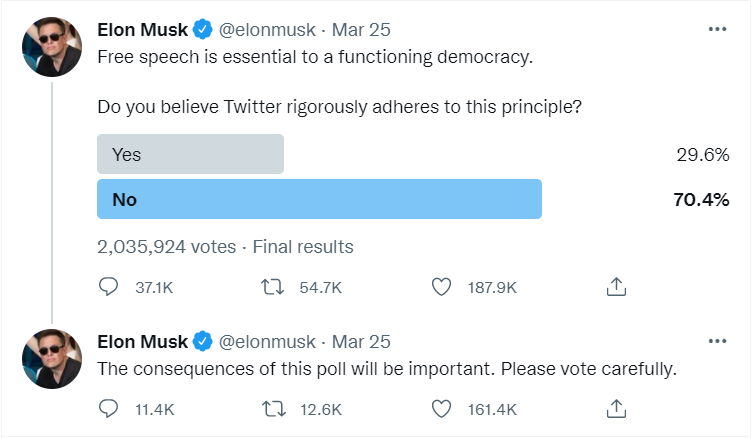Click the 'No' poll result bar
Viewport: 753px width, 438px height.
[319, 199]
